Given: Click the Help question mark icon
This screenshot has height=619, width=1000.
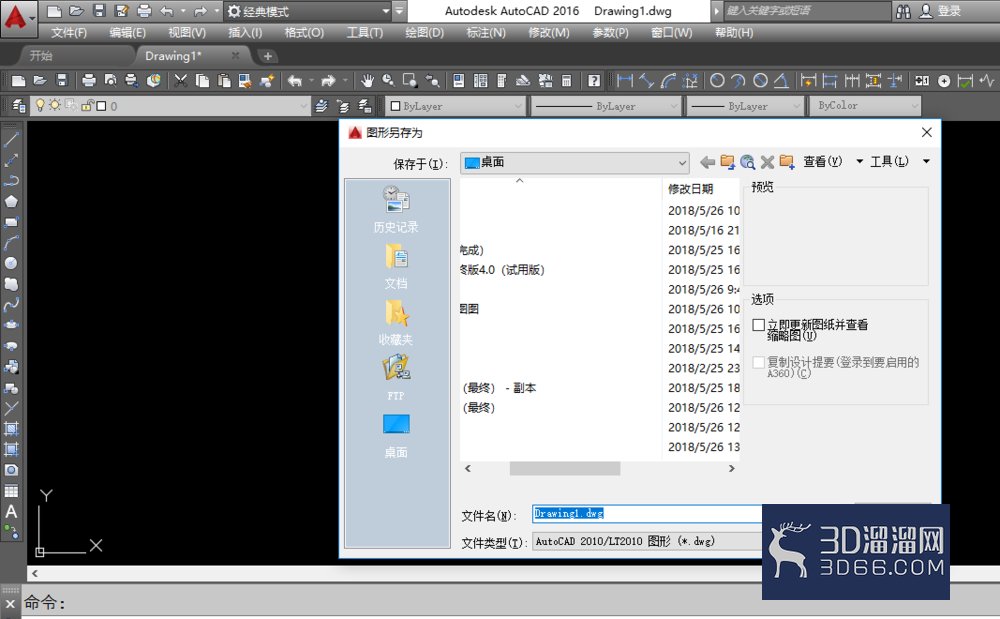Looking at the screenshot, I should pyautogui.click(x=594, y=81).
